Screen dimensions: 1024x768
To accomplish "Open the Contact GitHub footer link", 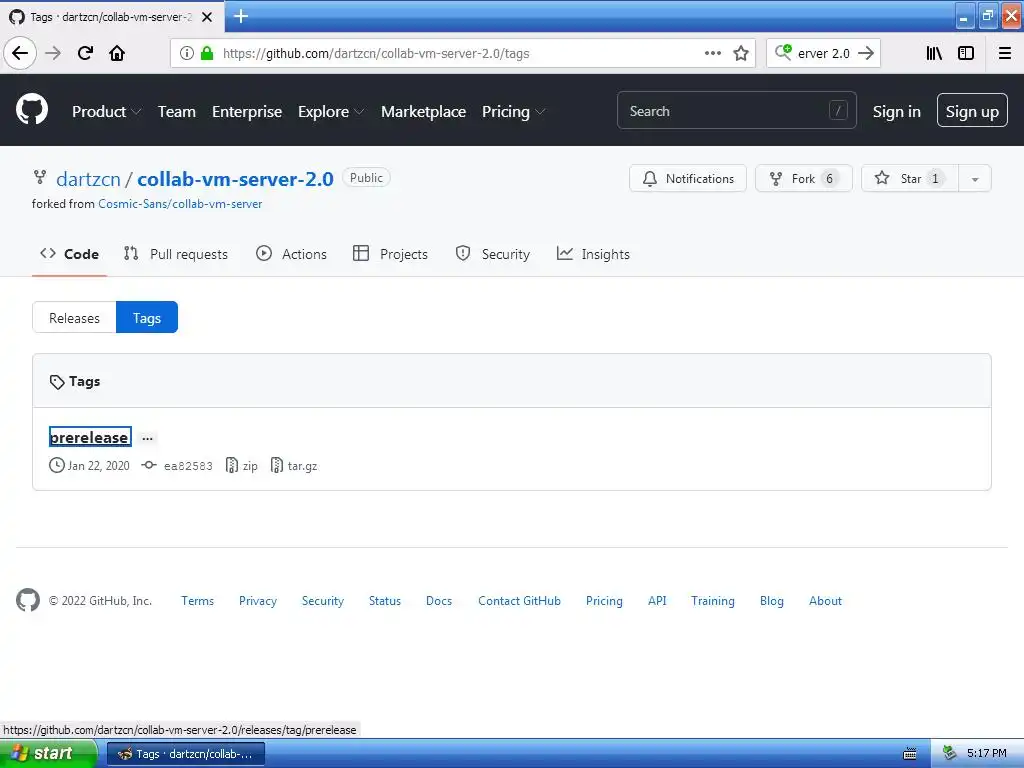I will 519,601.
